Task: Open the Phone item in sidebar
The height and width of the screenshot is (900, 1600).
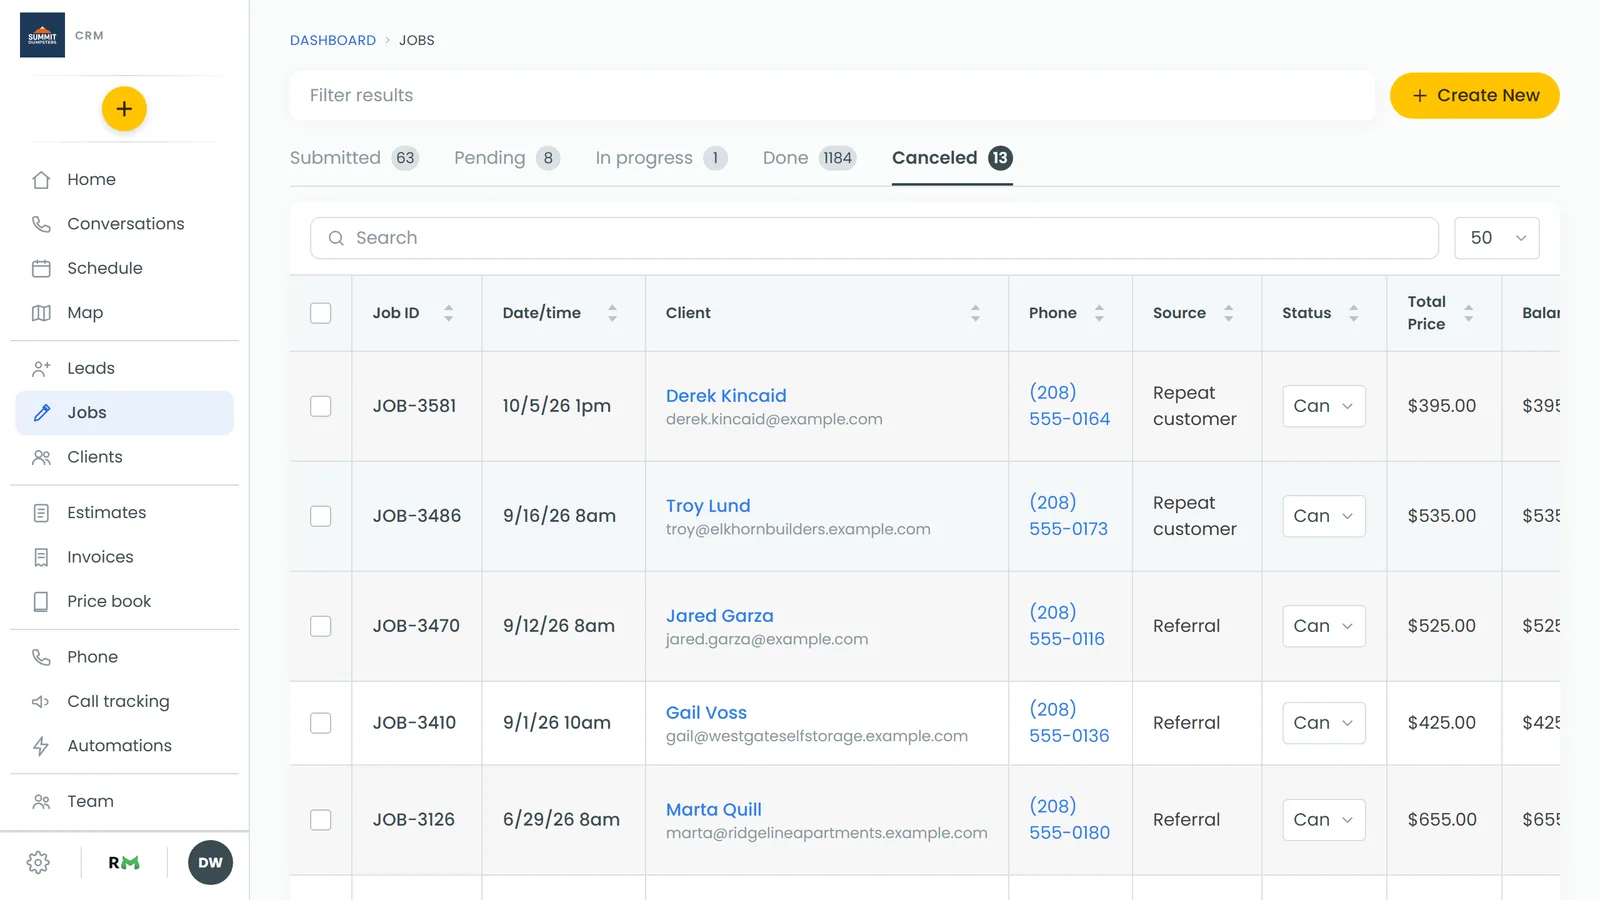Action: (124, 657)
